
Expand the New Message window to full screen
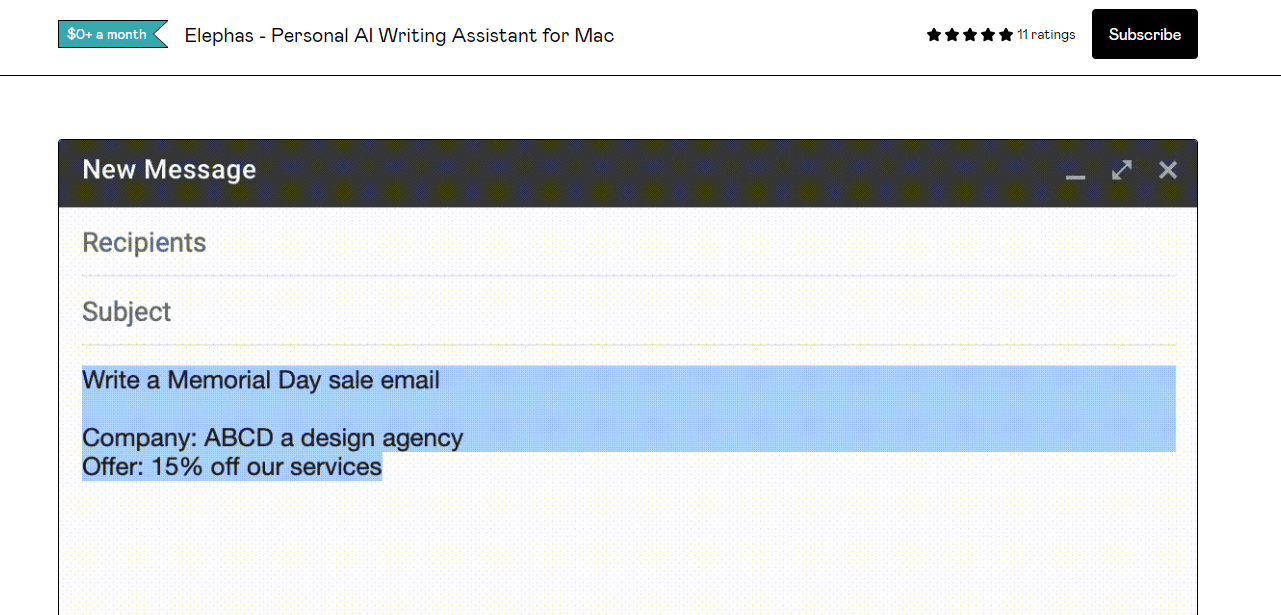click(1122, 171)
